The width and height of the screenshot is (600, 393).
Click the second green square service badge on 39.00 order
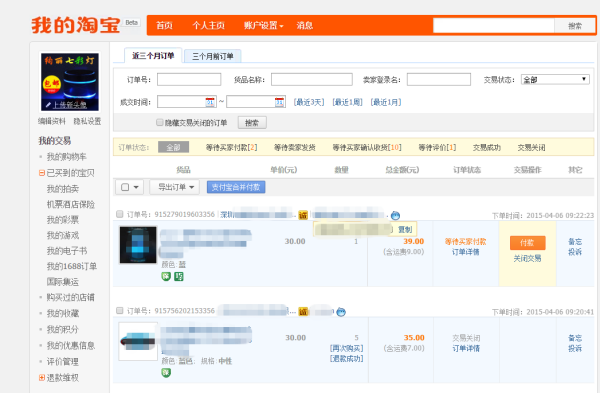pos(179,276)
